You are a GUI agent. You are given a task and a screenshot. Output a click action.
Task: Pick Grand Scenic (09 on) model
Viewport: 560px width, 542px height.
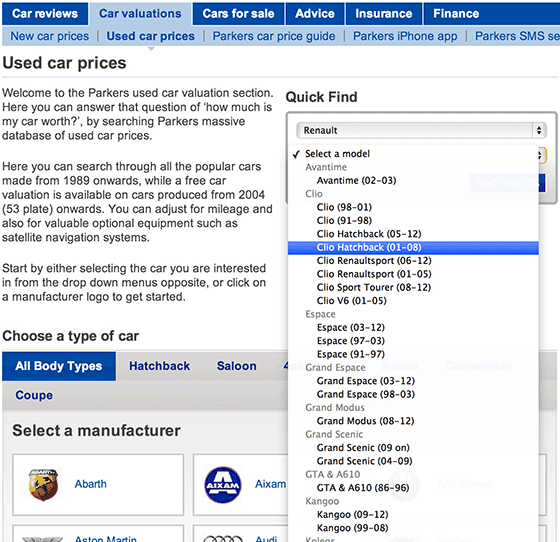coord(363,448)
